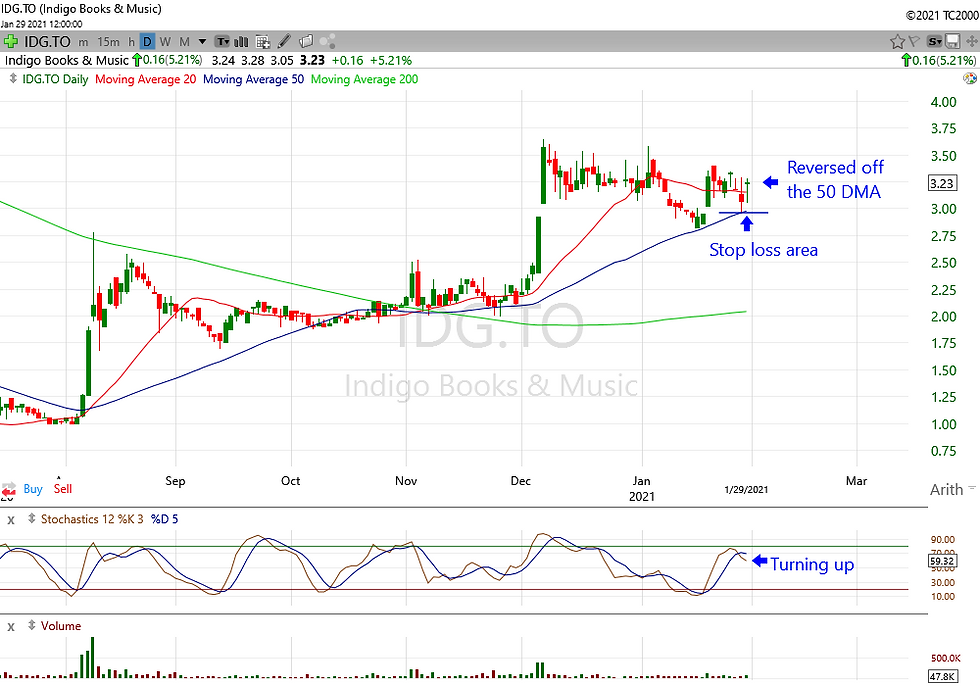Open the chart template T menu

[x=222, y=42]
